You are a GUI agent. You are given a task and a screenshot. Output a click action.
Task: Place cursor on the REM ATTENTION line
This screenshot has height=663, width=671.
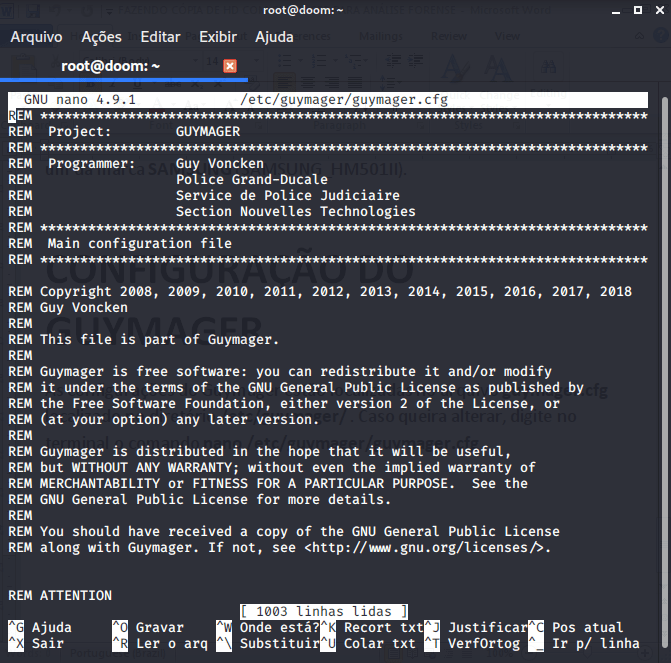coord(60,596)
